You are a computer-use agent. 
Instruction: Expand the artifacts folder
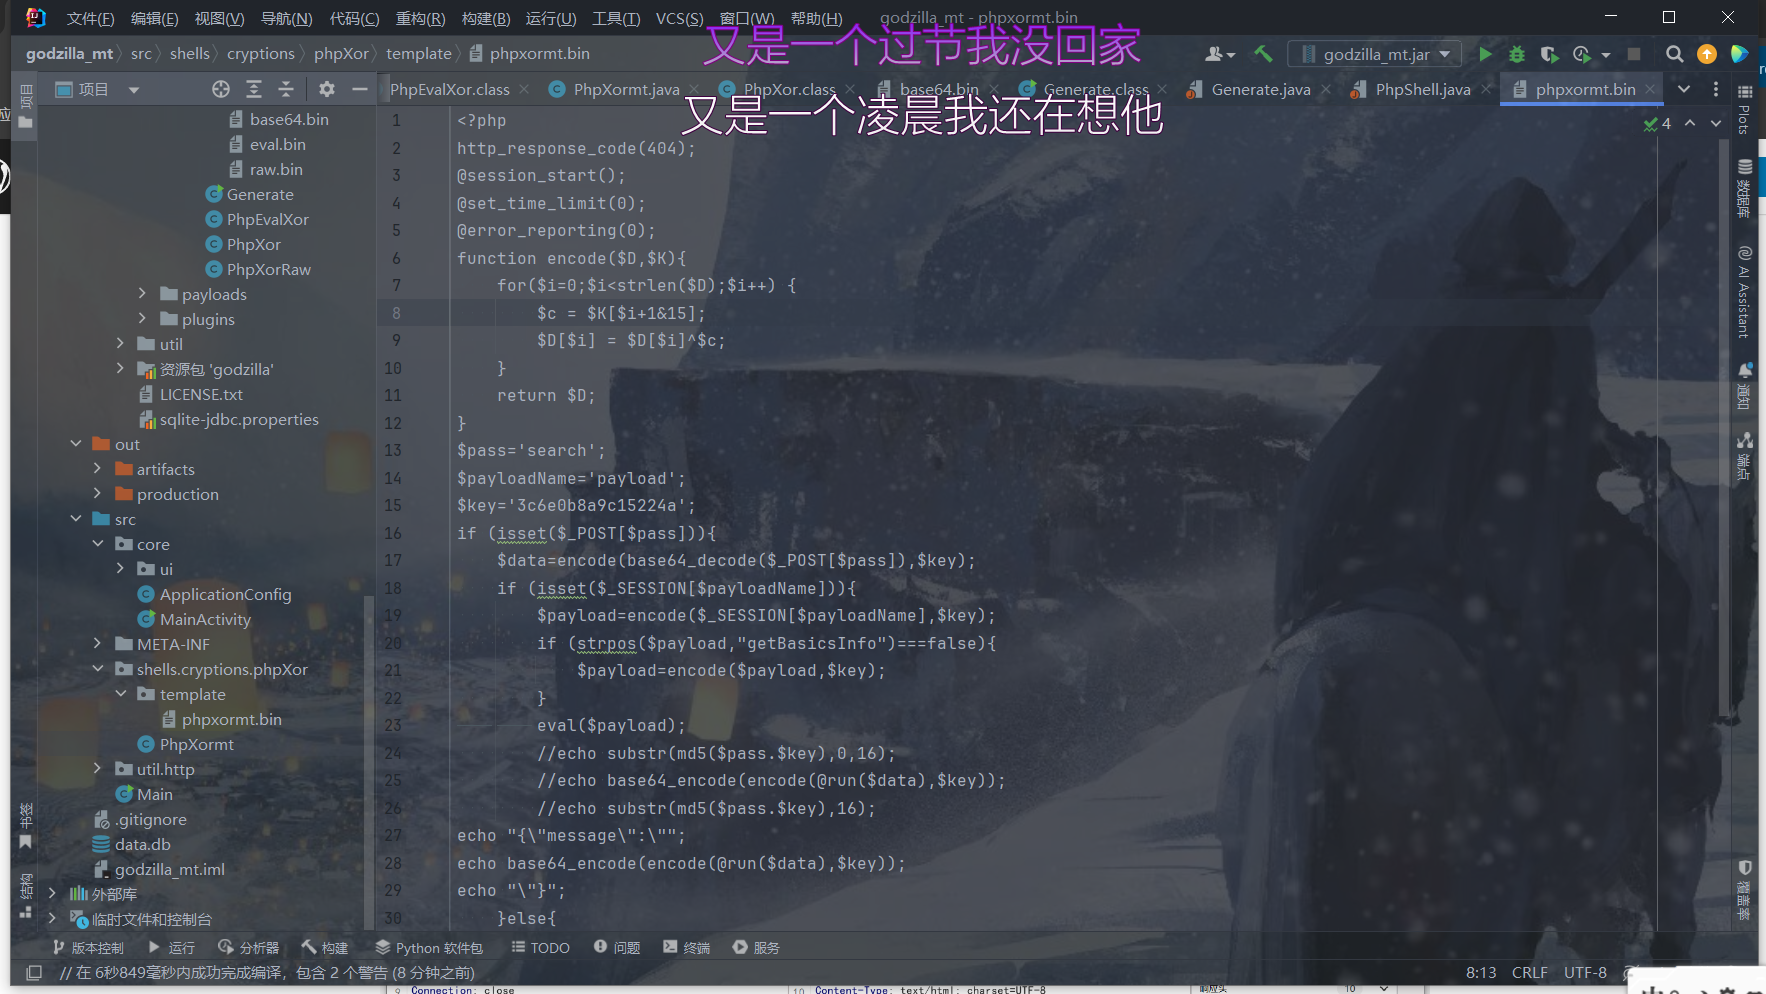click(x=97, y=468)
